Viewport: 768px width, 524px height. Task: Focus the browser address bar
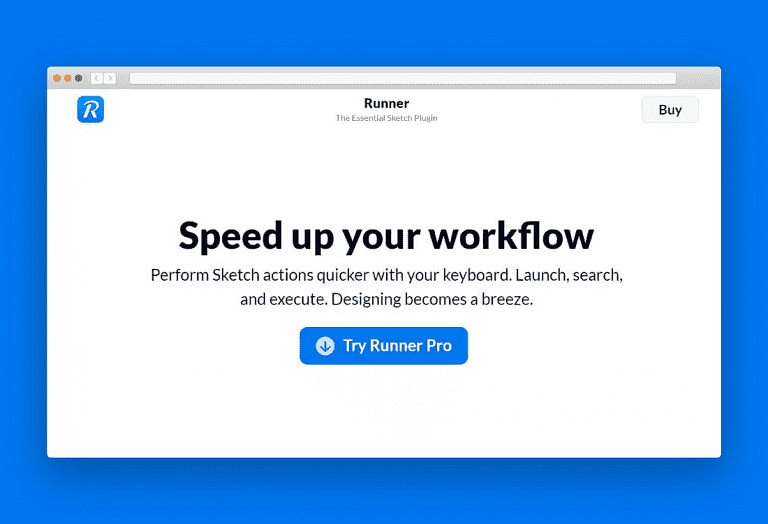tap(402, 78)
